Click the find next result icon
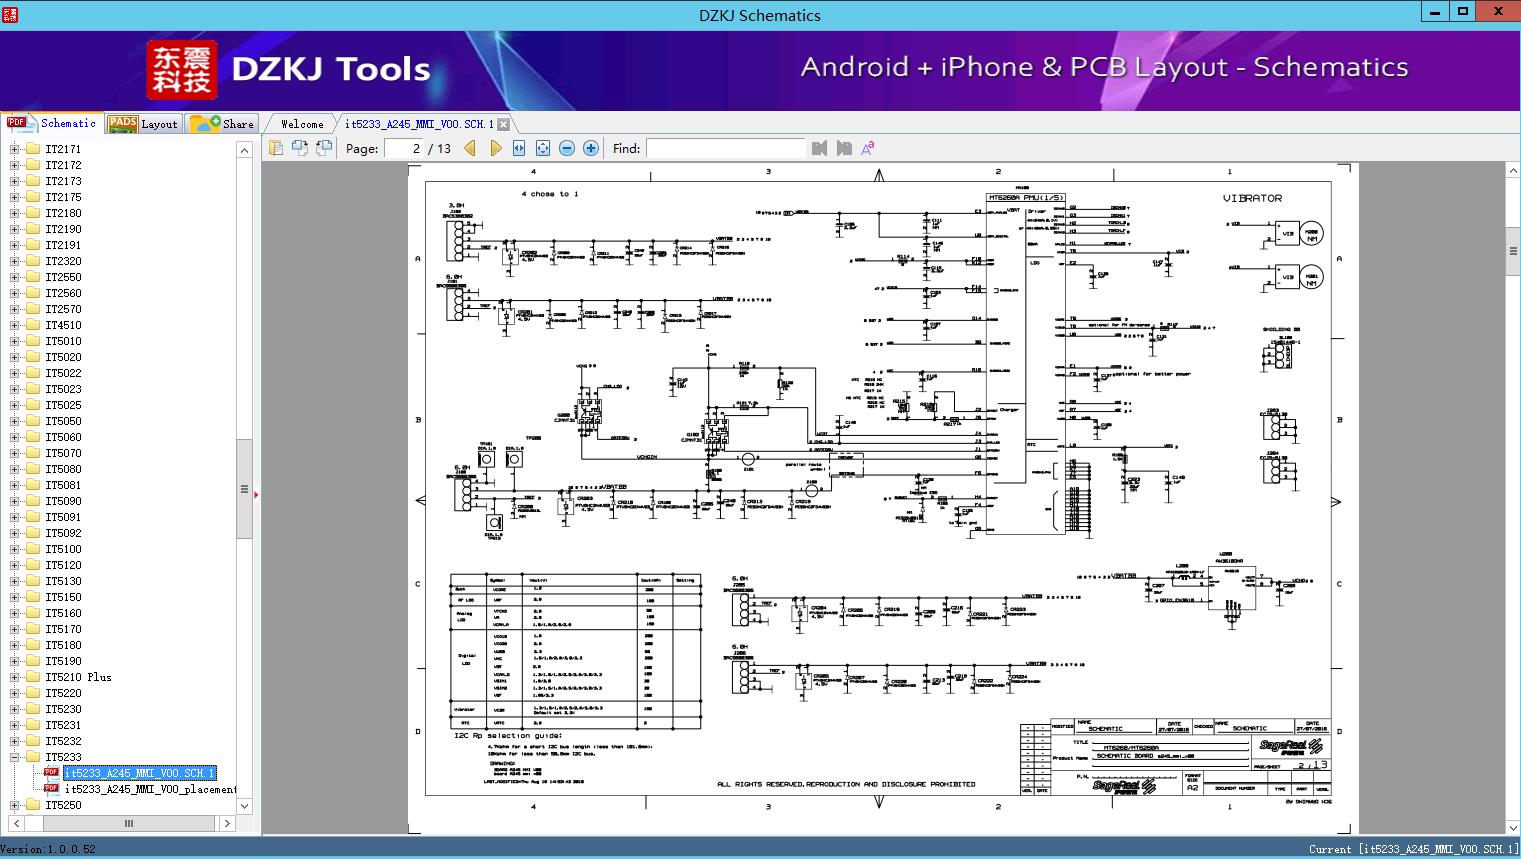The image size is (1521, 859). click(x=844, y=148)
